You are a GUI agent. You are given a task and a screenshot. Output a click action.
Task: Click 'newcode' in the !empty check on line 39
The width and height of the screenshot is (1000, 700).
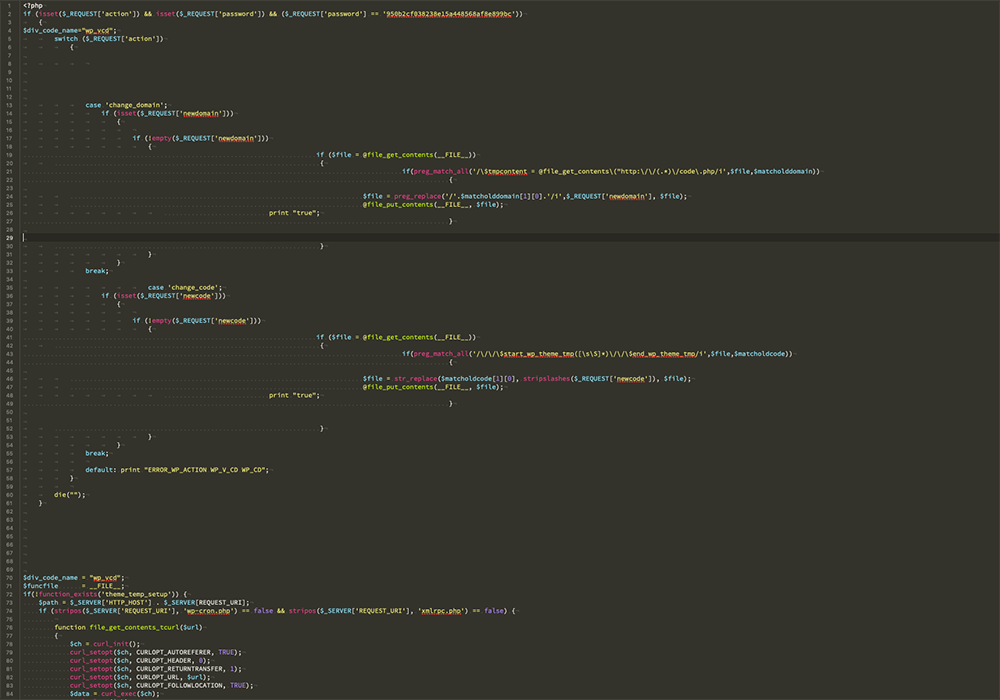tap(232, 320)
